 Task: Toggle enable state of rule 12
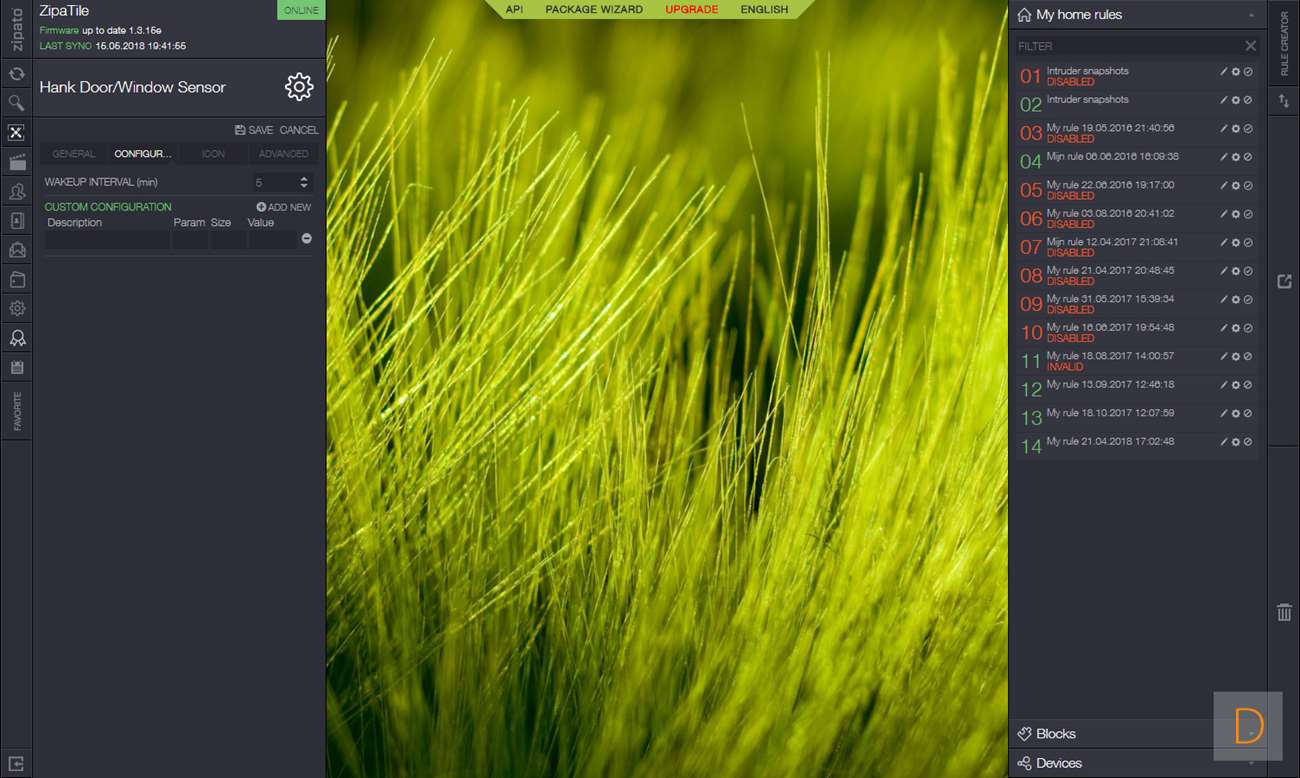coord(1249,385)
